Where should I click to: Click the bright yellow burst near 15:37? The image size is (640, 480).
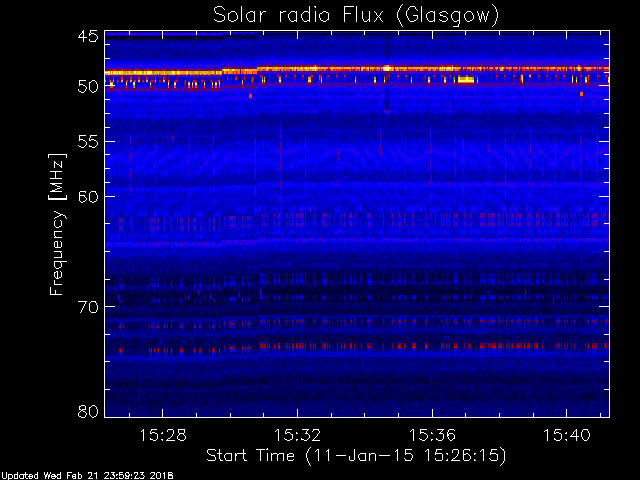tap(465, 79)
